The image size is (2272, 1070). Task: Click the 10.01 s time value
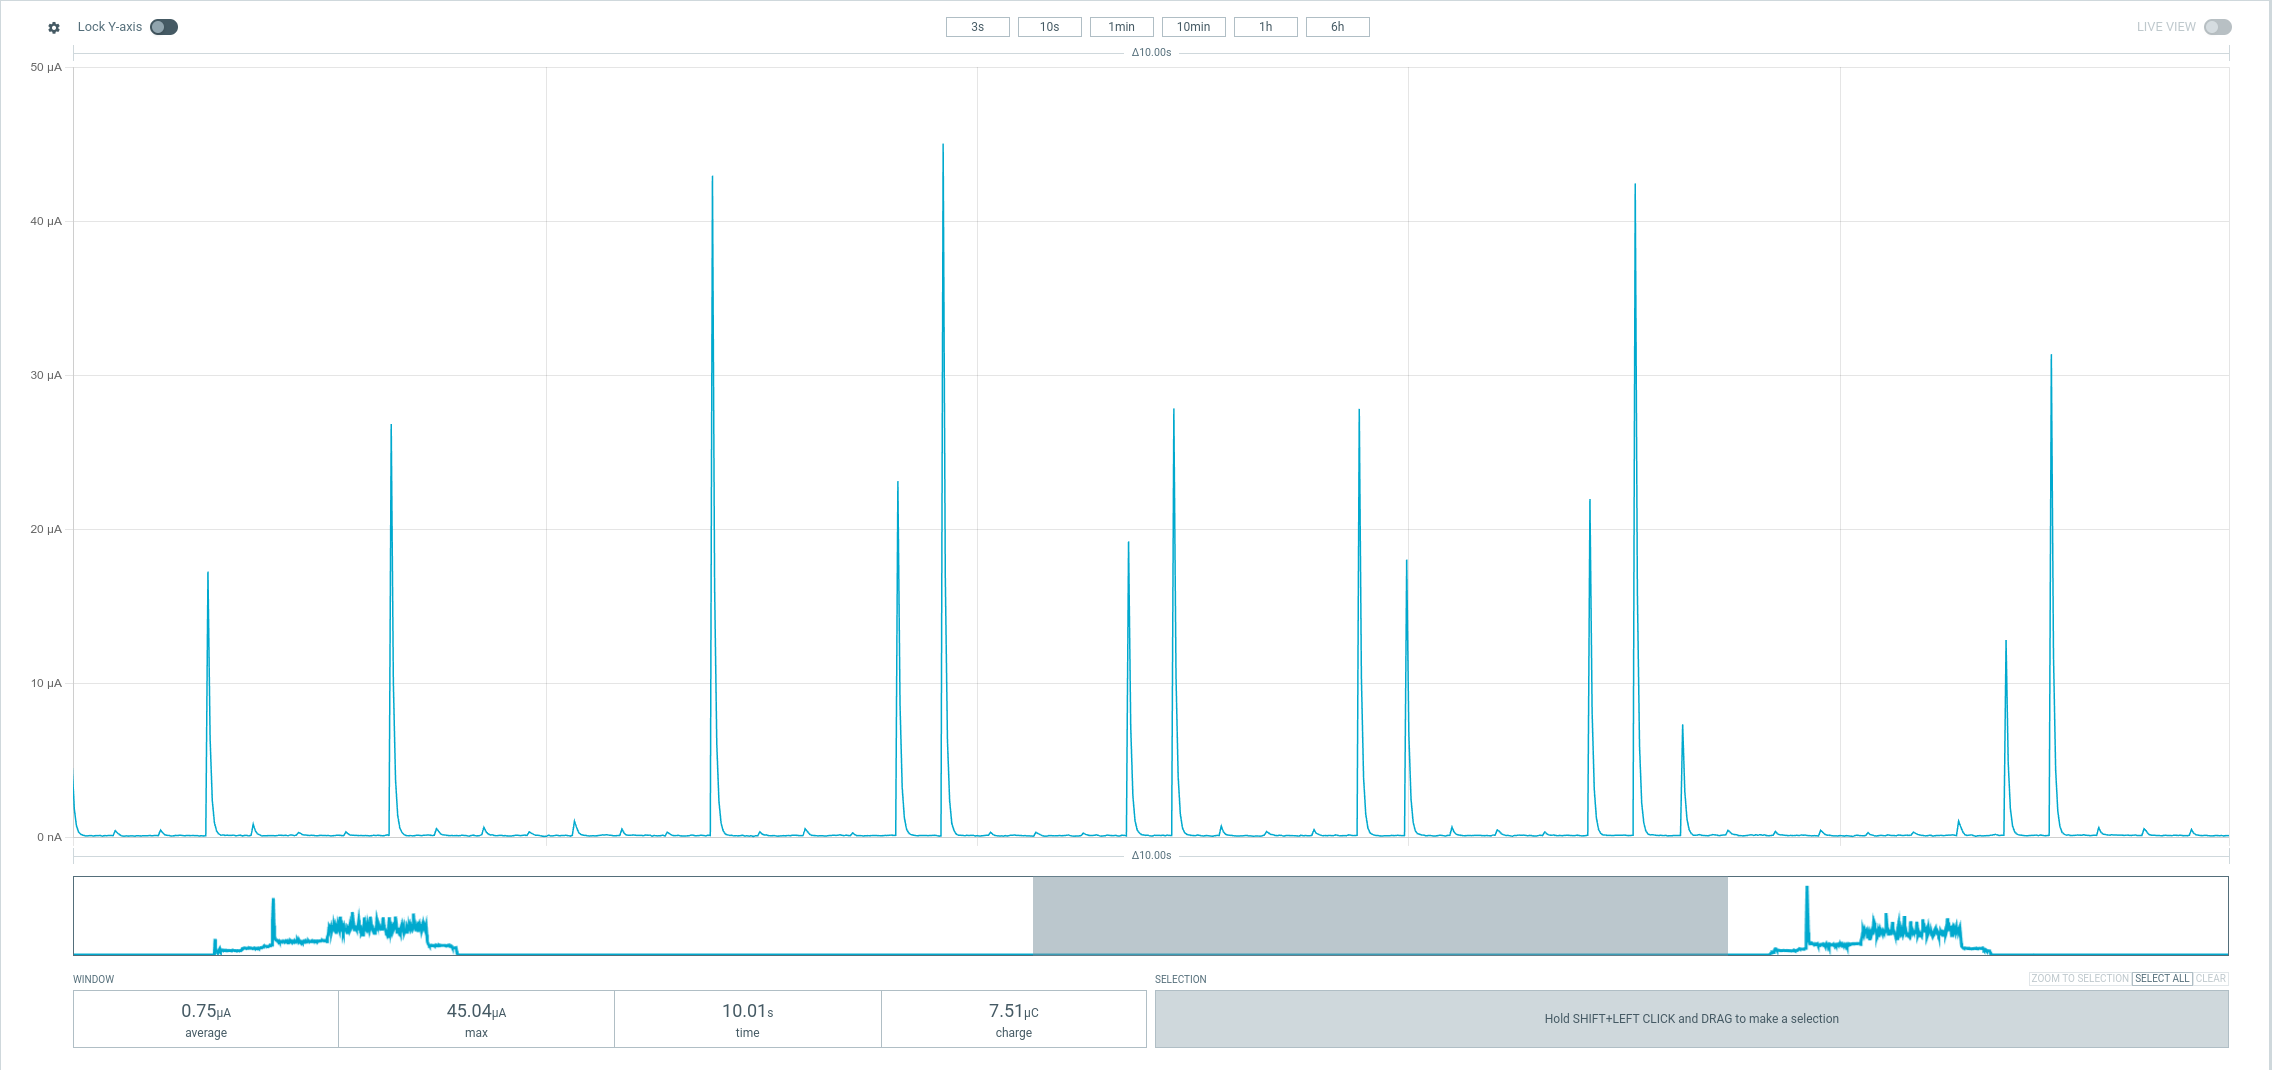(747, 1011)
